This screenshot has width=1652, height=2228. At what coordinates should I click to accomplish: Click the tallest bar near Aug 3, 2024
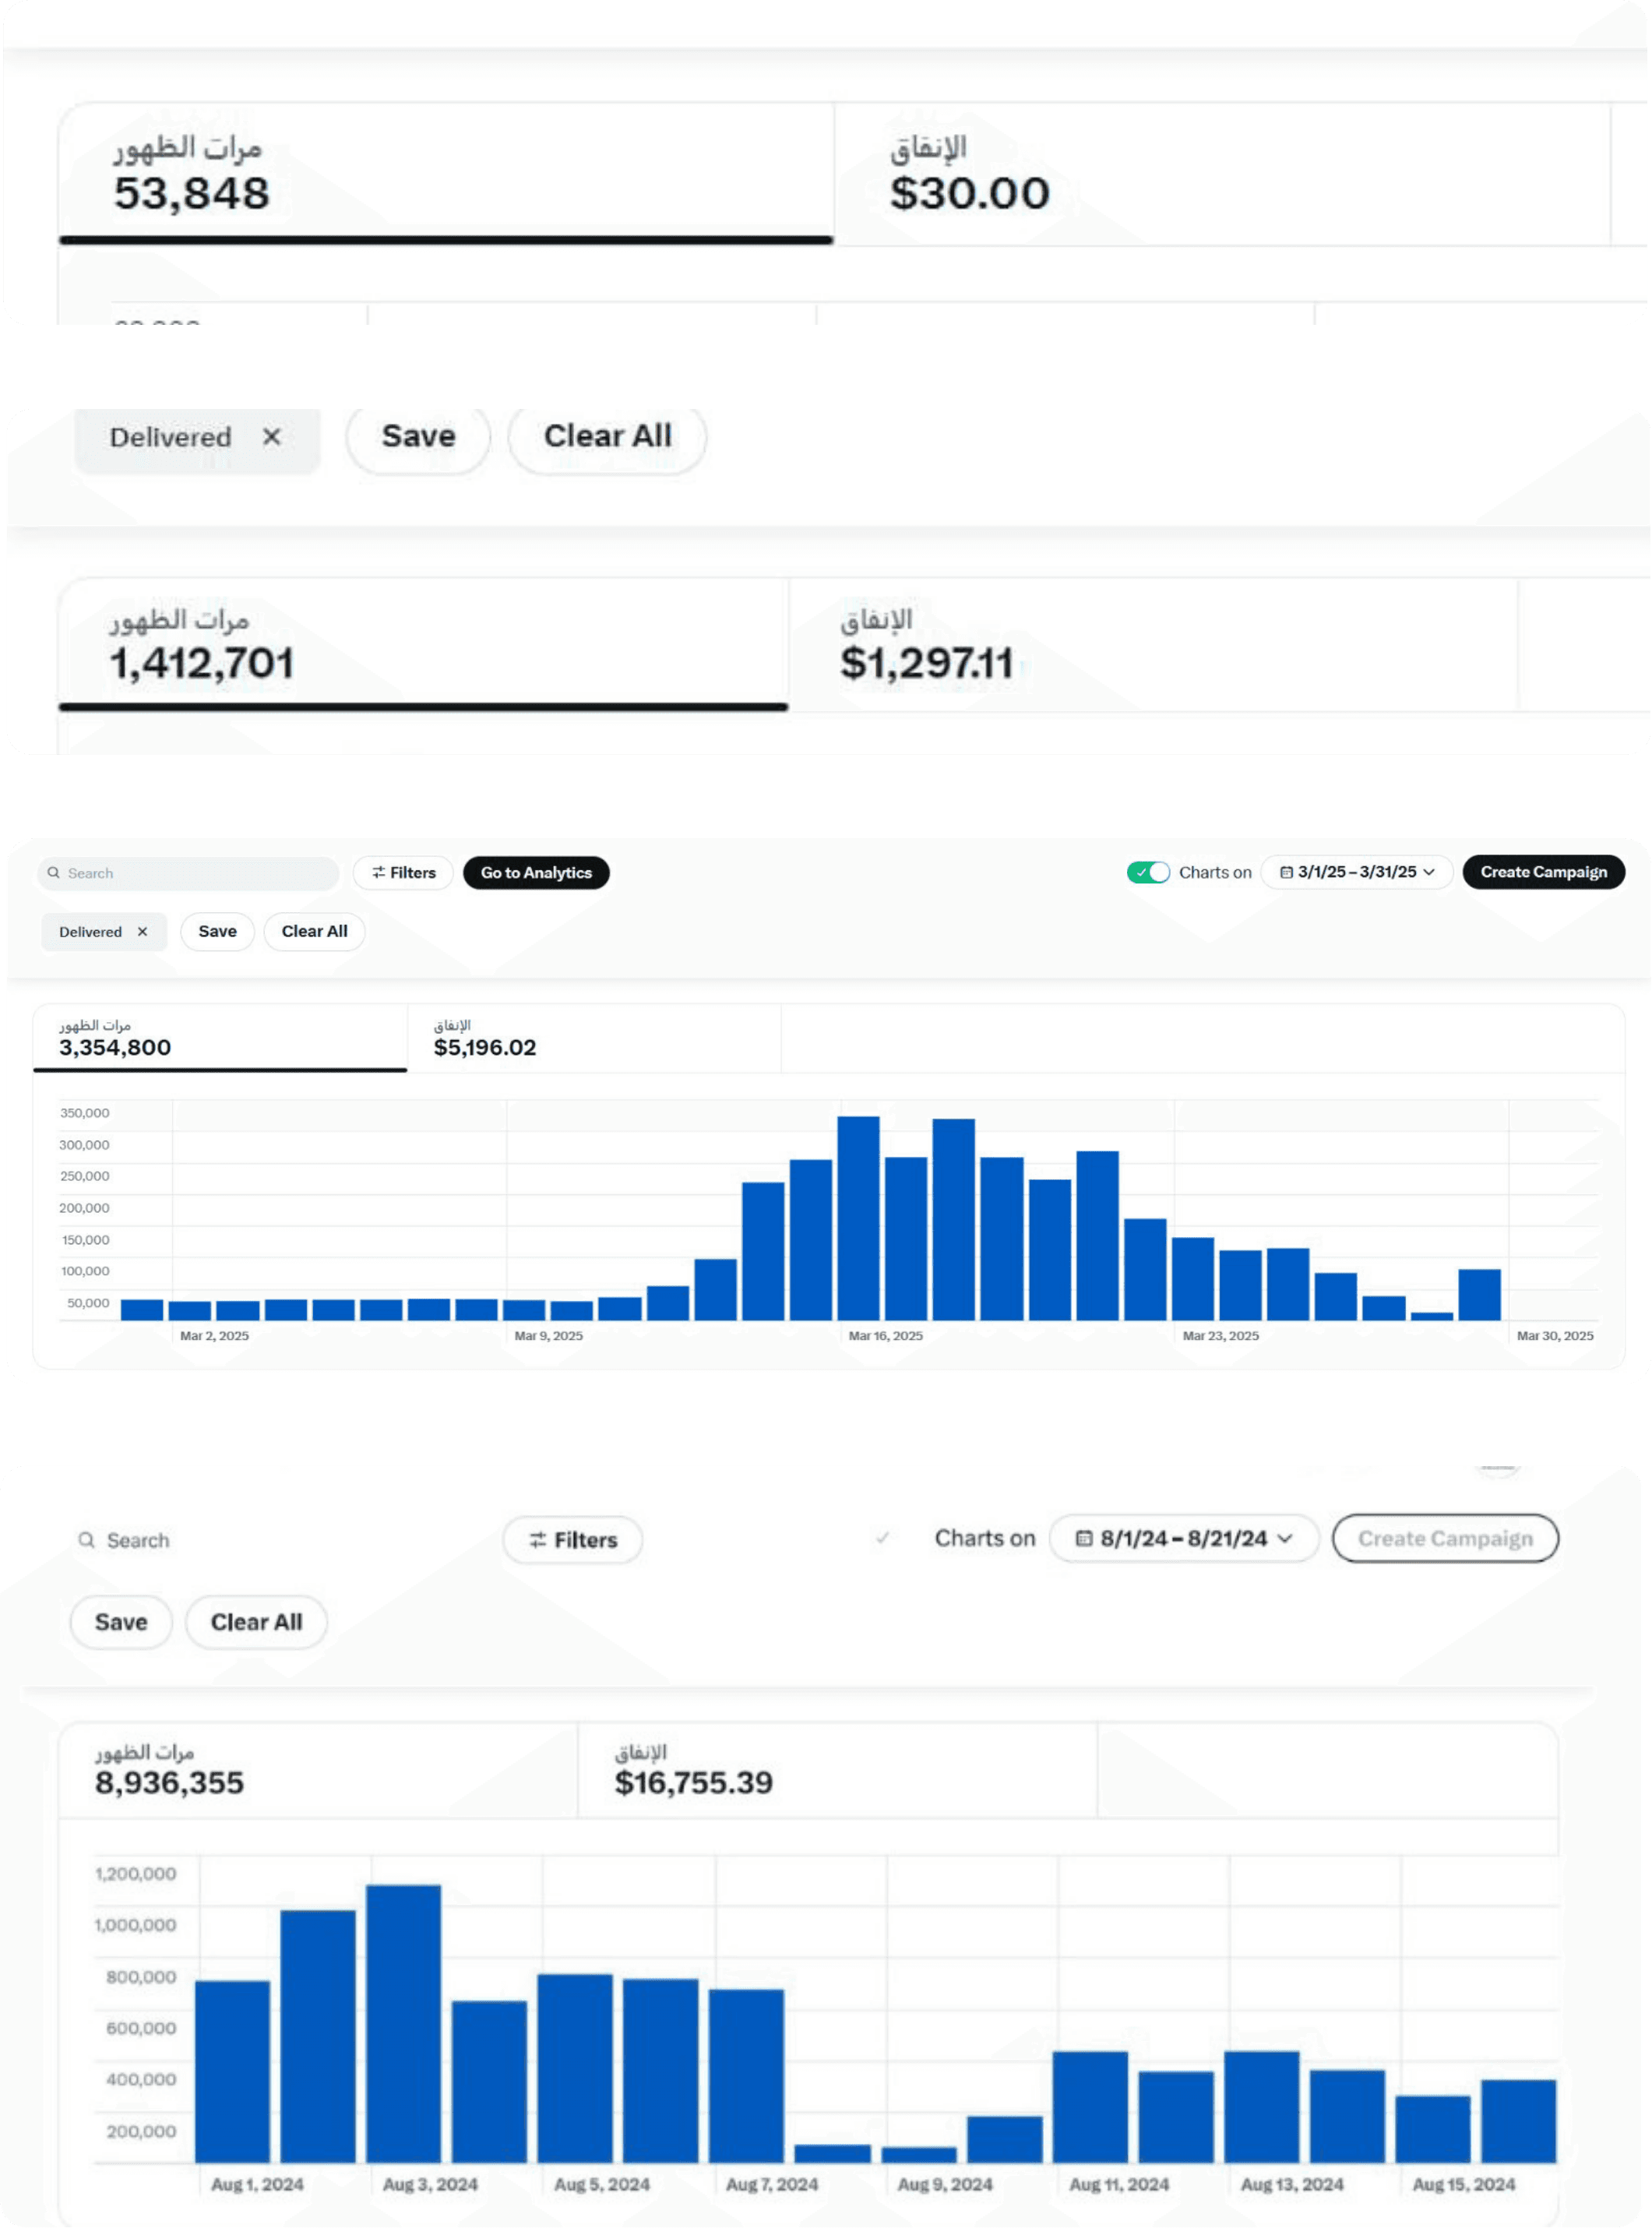pos(403,2023)
